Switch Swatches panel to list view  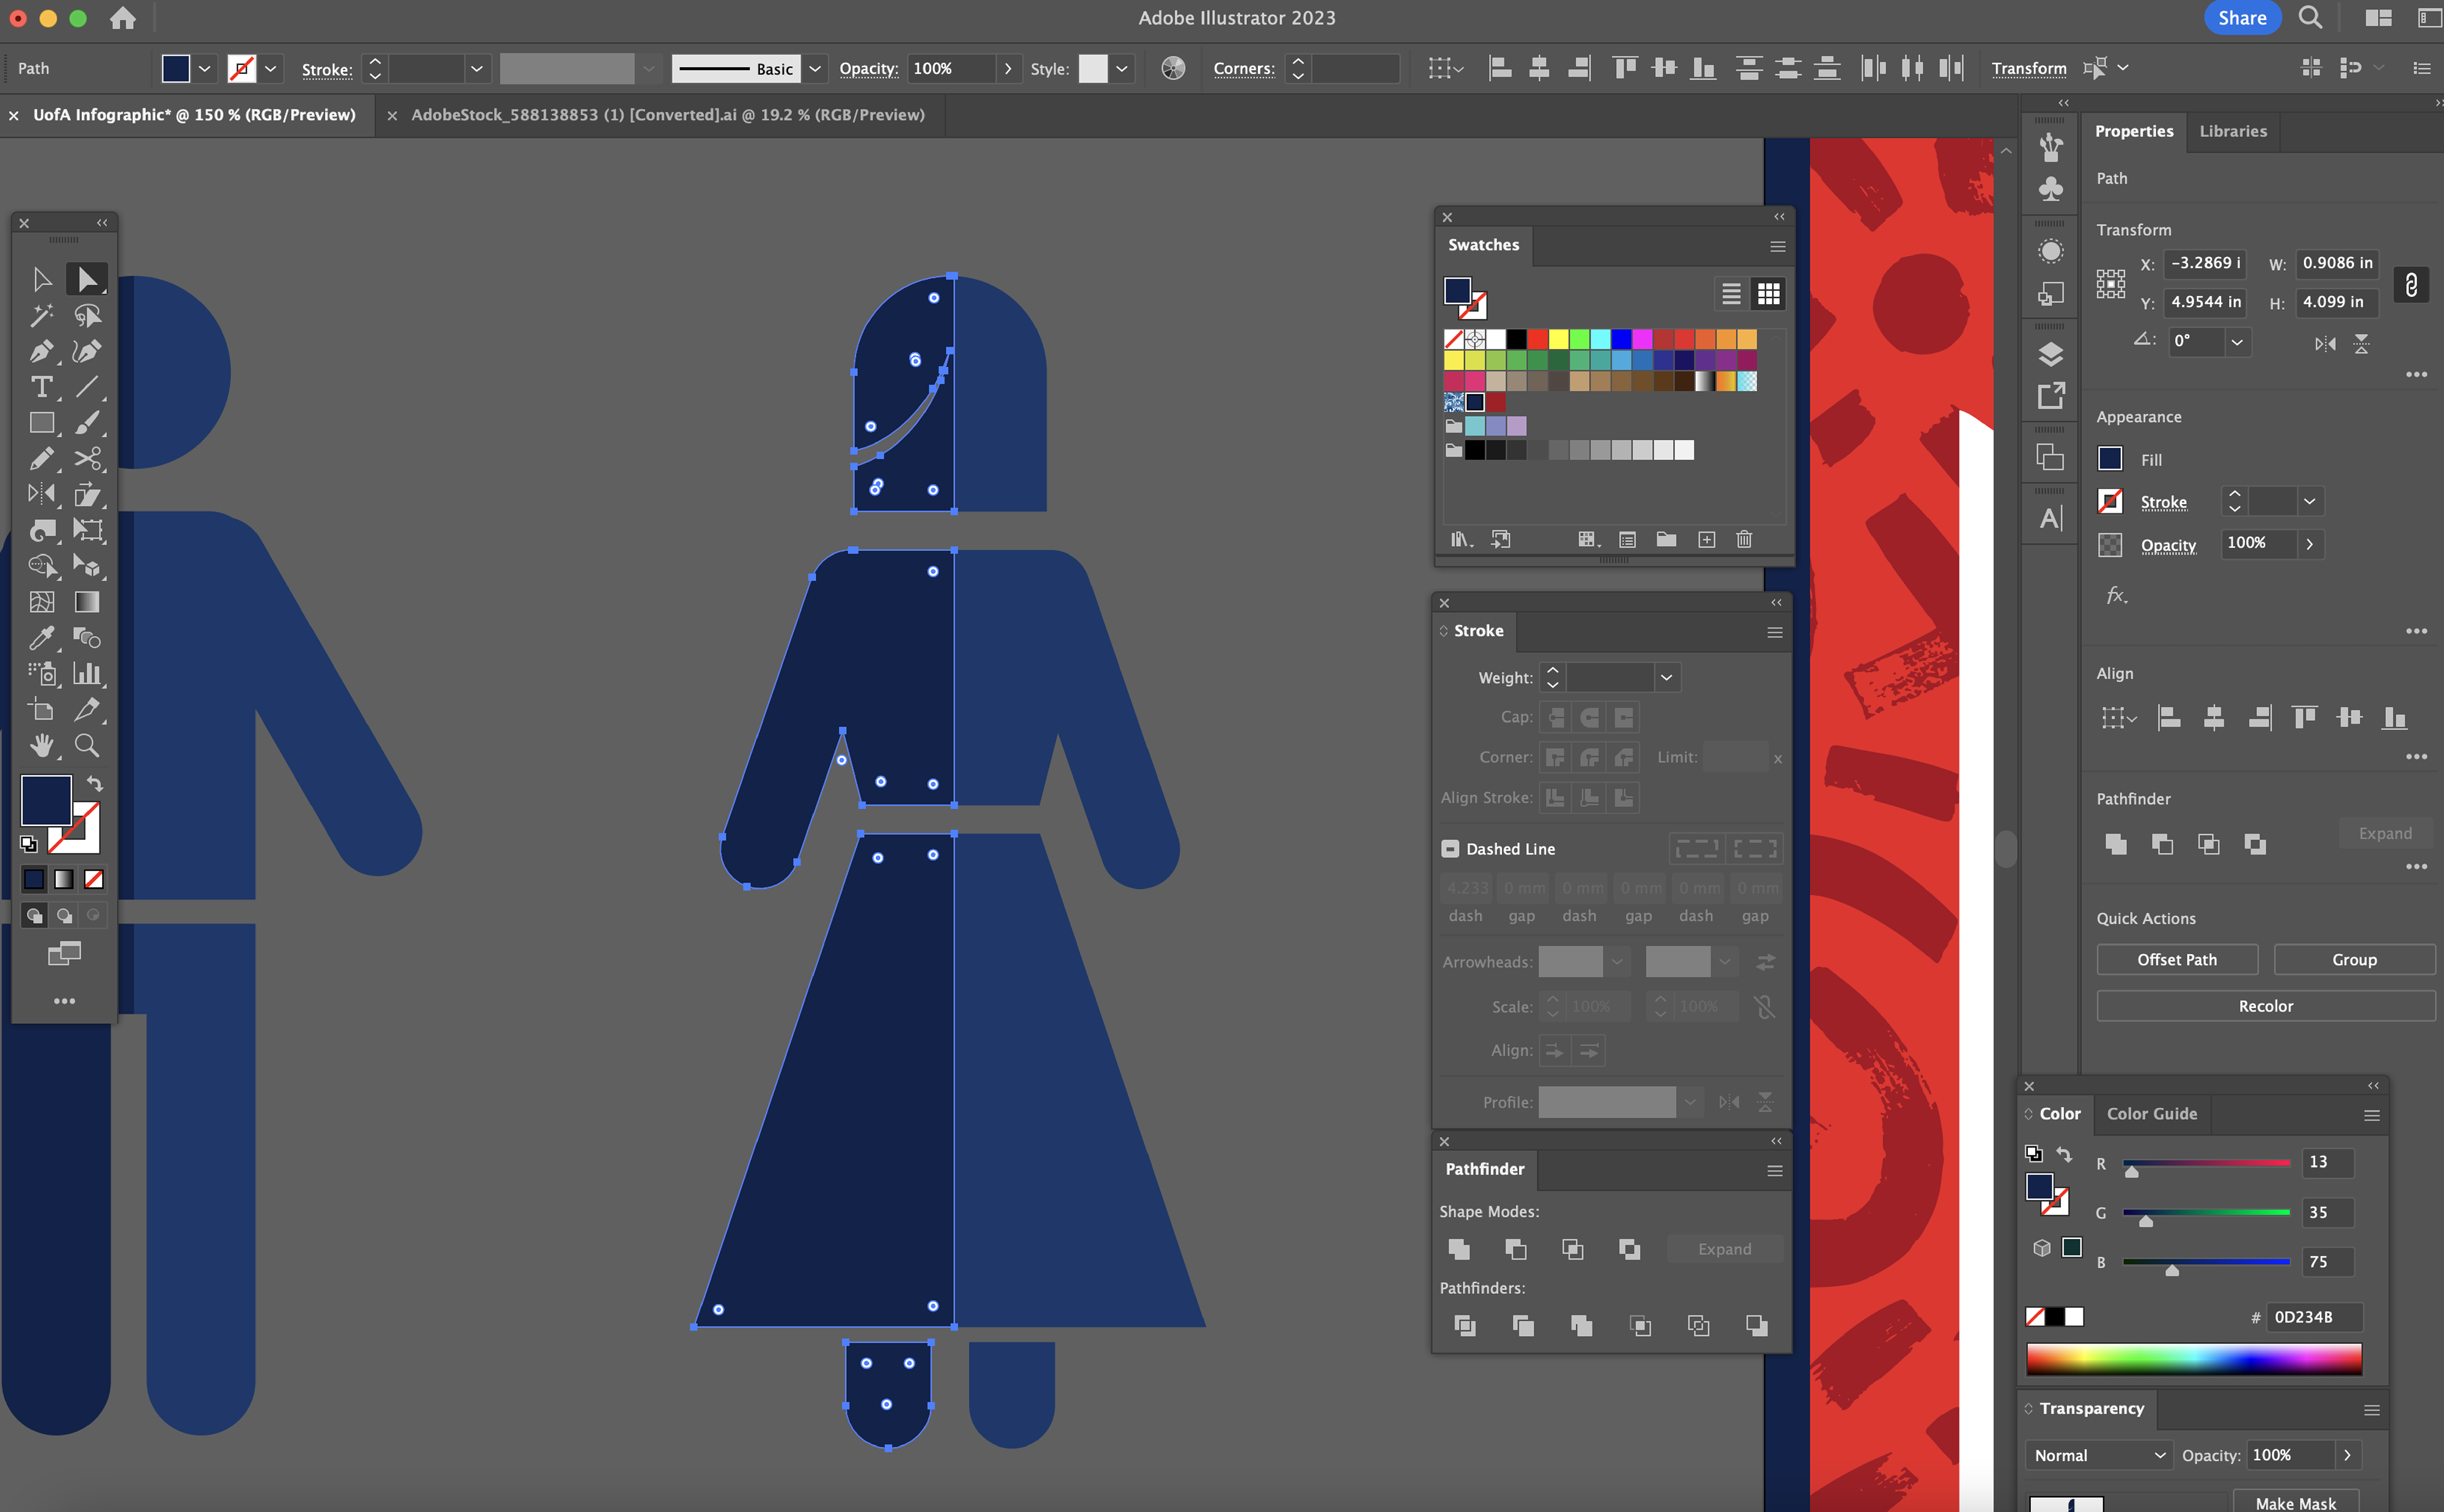click(x=1731, y=294)
